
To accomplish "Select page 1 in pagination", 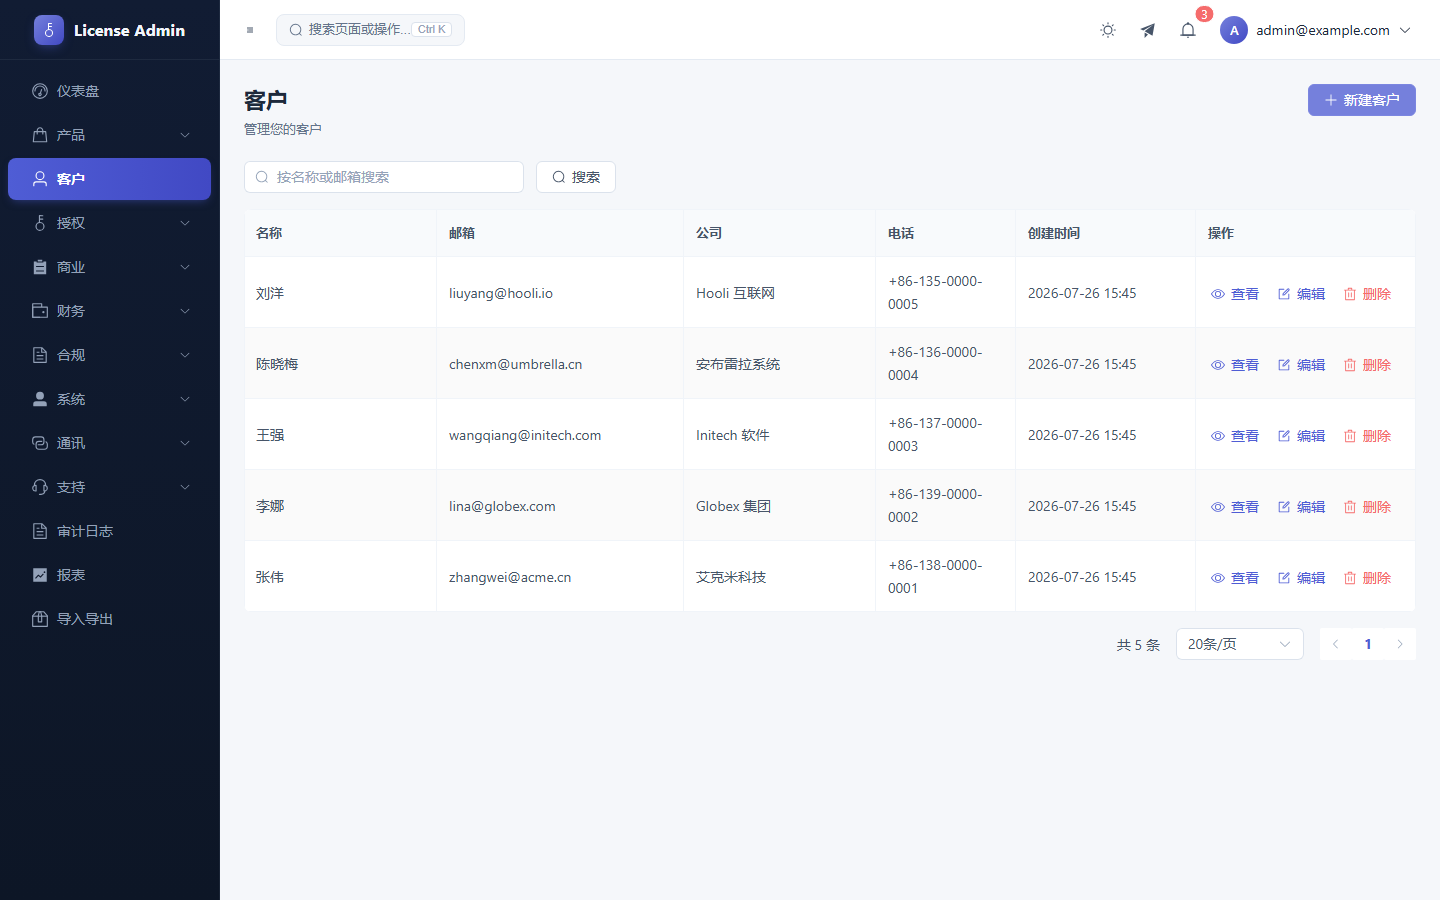I will [1368, 644].
